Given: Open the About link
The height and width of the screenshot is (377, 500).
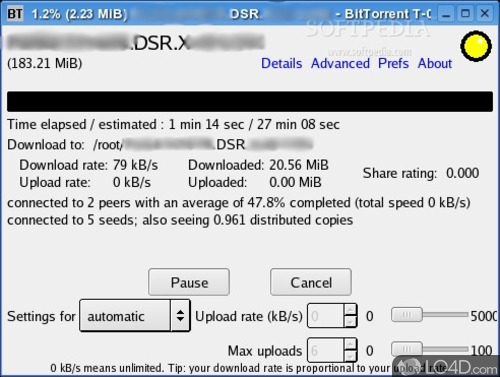Looking at the screenshot, I should pos(435,63).
